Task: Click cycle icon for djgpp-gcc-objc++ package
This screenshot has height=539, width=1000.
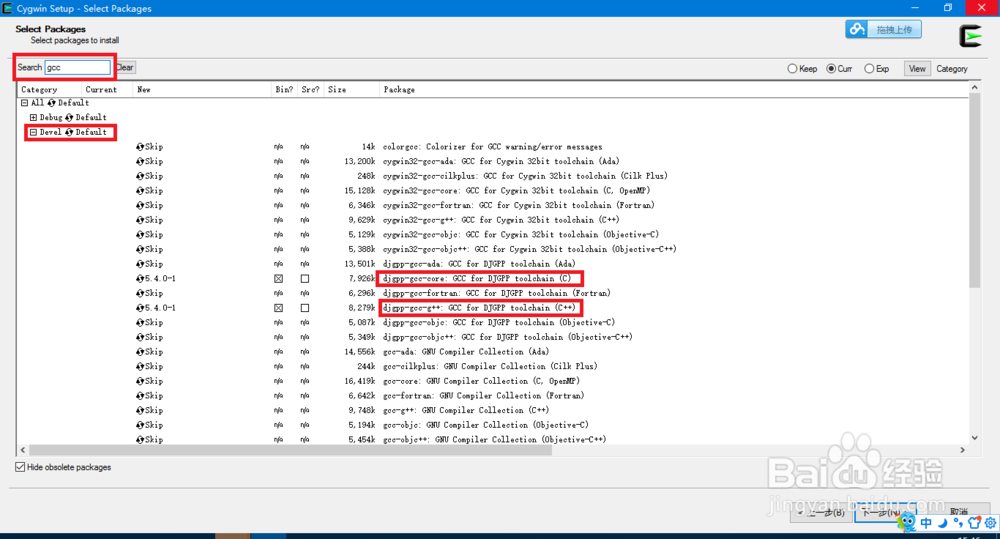Action: pos(140,337)
